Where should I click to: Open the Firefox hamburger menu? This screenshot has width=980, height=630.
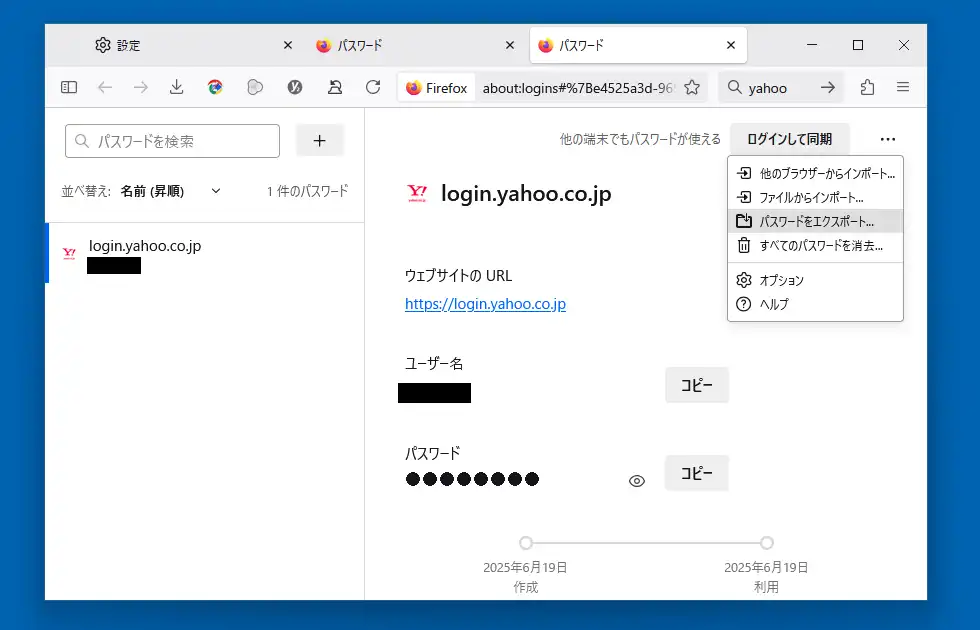pos(902,87)
